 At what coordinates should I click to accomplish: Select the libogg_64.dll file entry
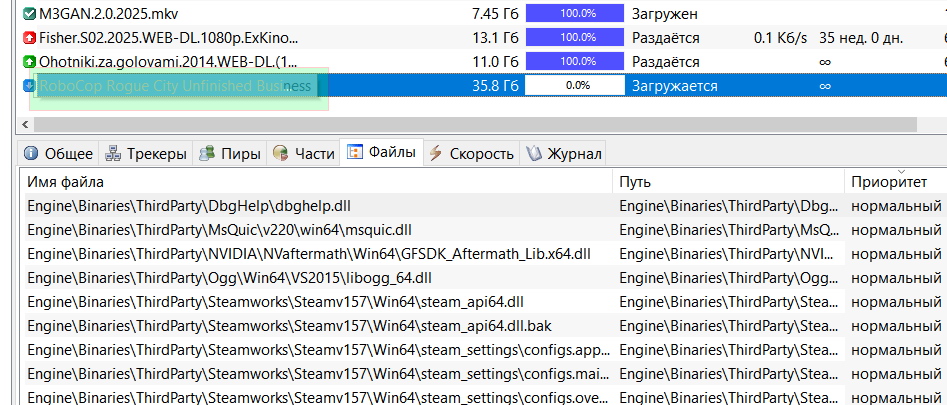(229, 277)
